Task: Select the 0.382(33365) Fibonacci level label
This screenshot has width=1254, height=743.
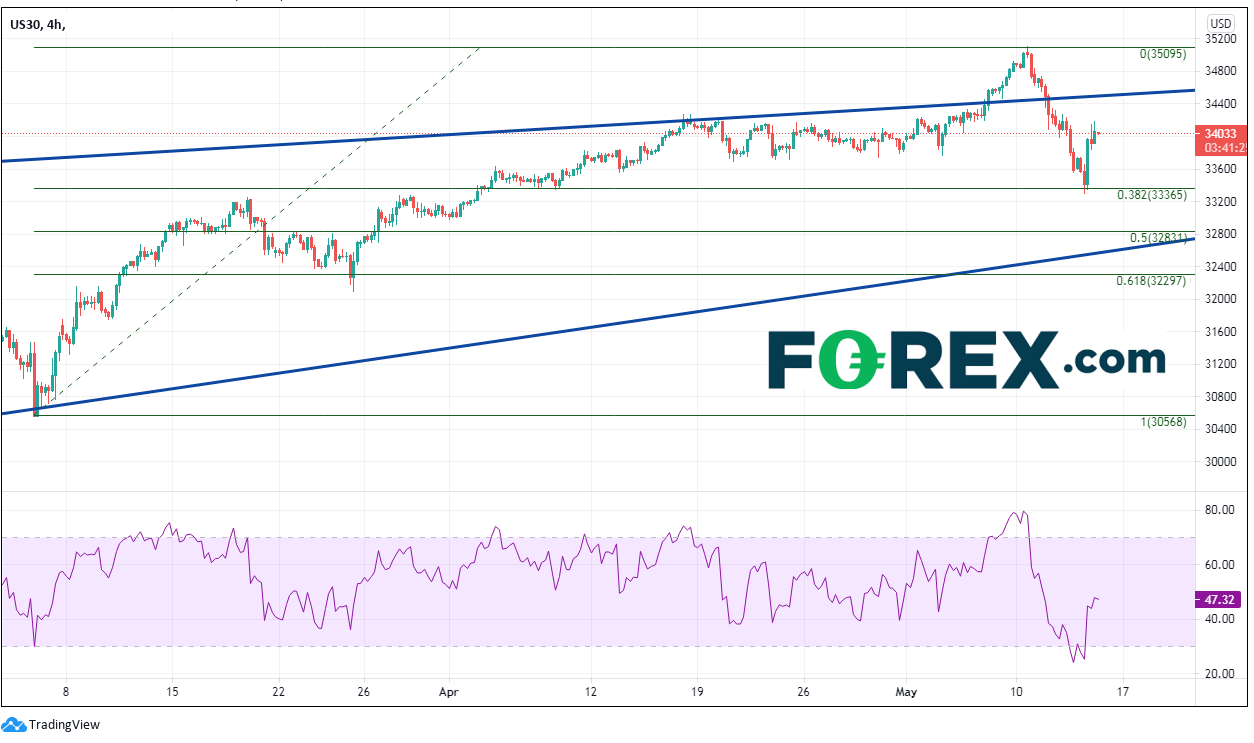Action: (x=1151, y=196)
